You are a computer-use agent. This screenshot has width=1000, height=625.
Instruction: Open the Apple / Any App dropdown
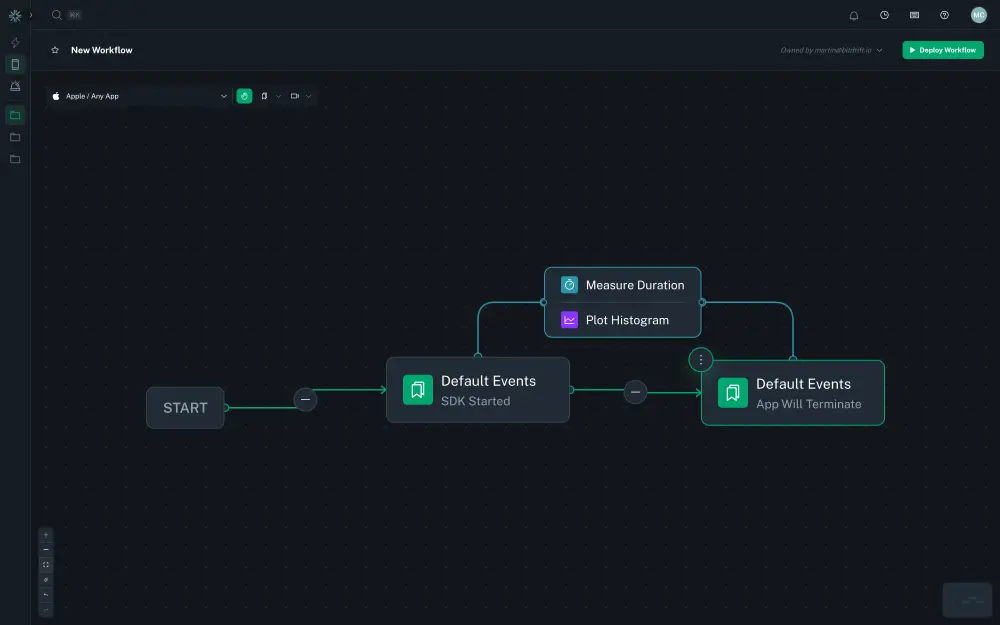(x=140, y=96)
